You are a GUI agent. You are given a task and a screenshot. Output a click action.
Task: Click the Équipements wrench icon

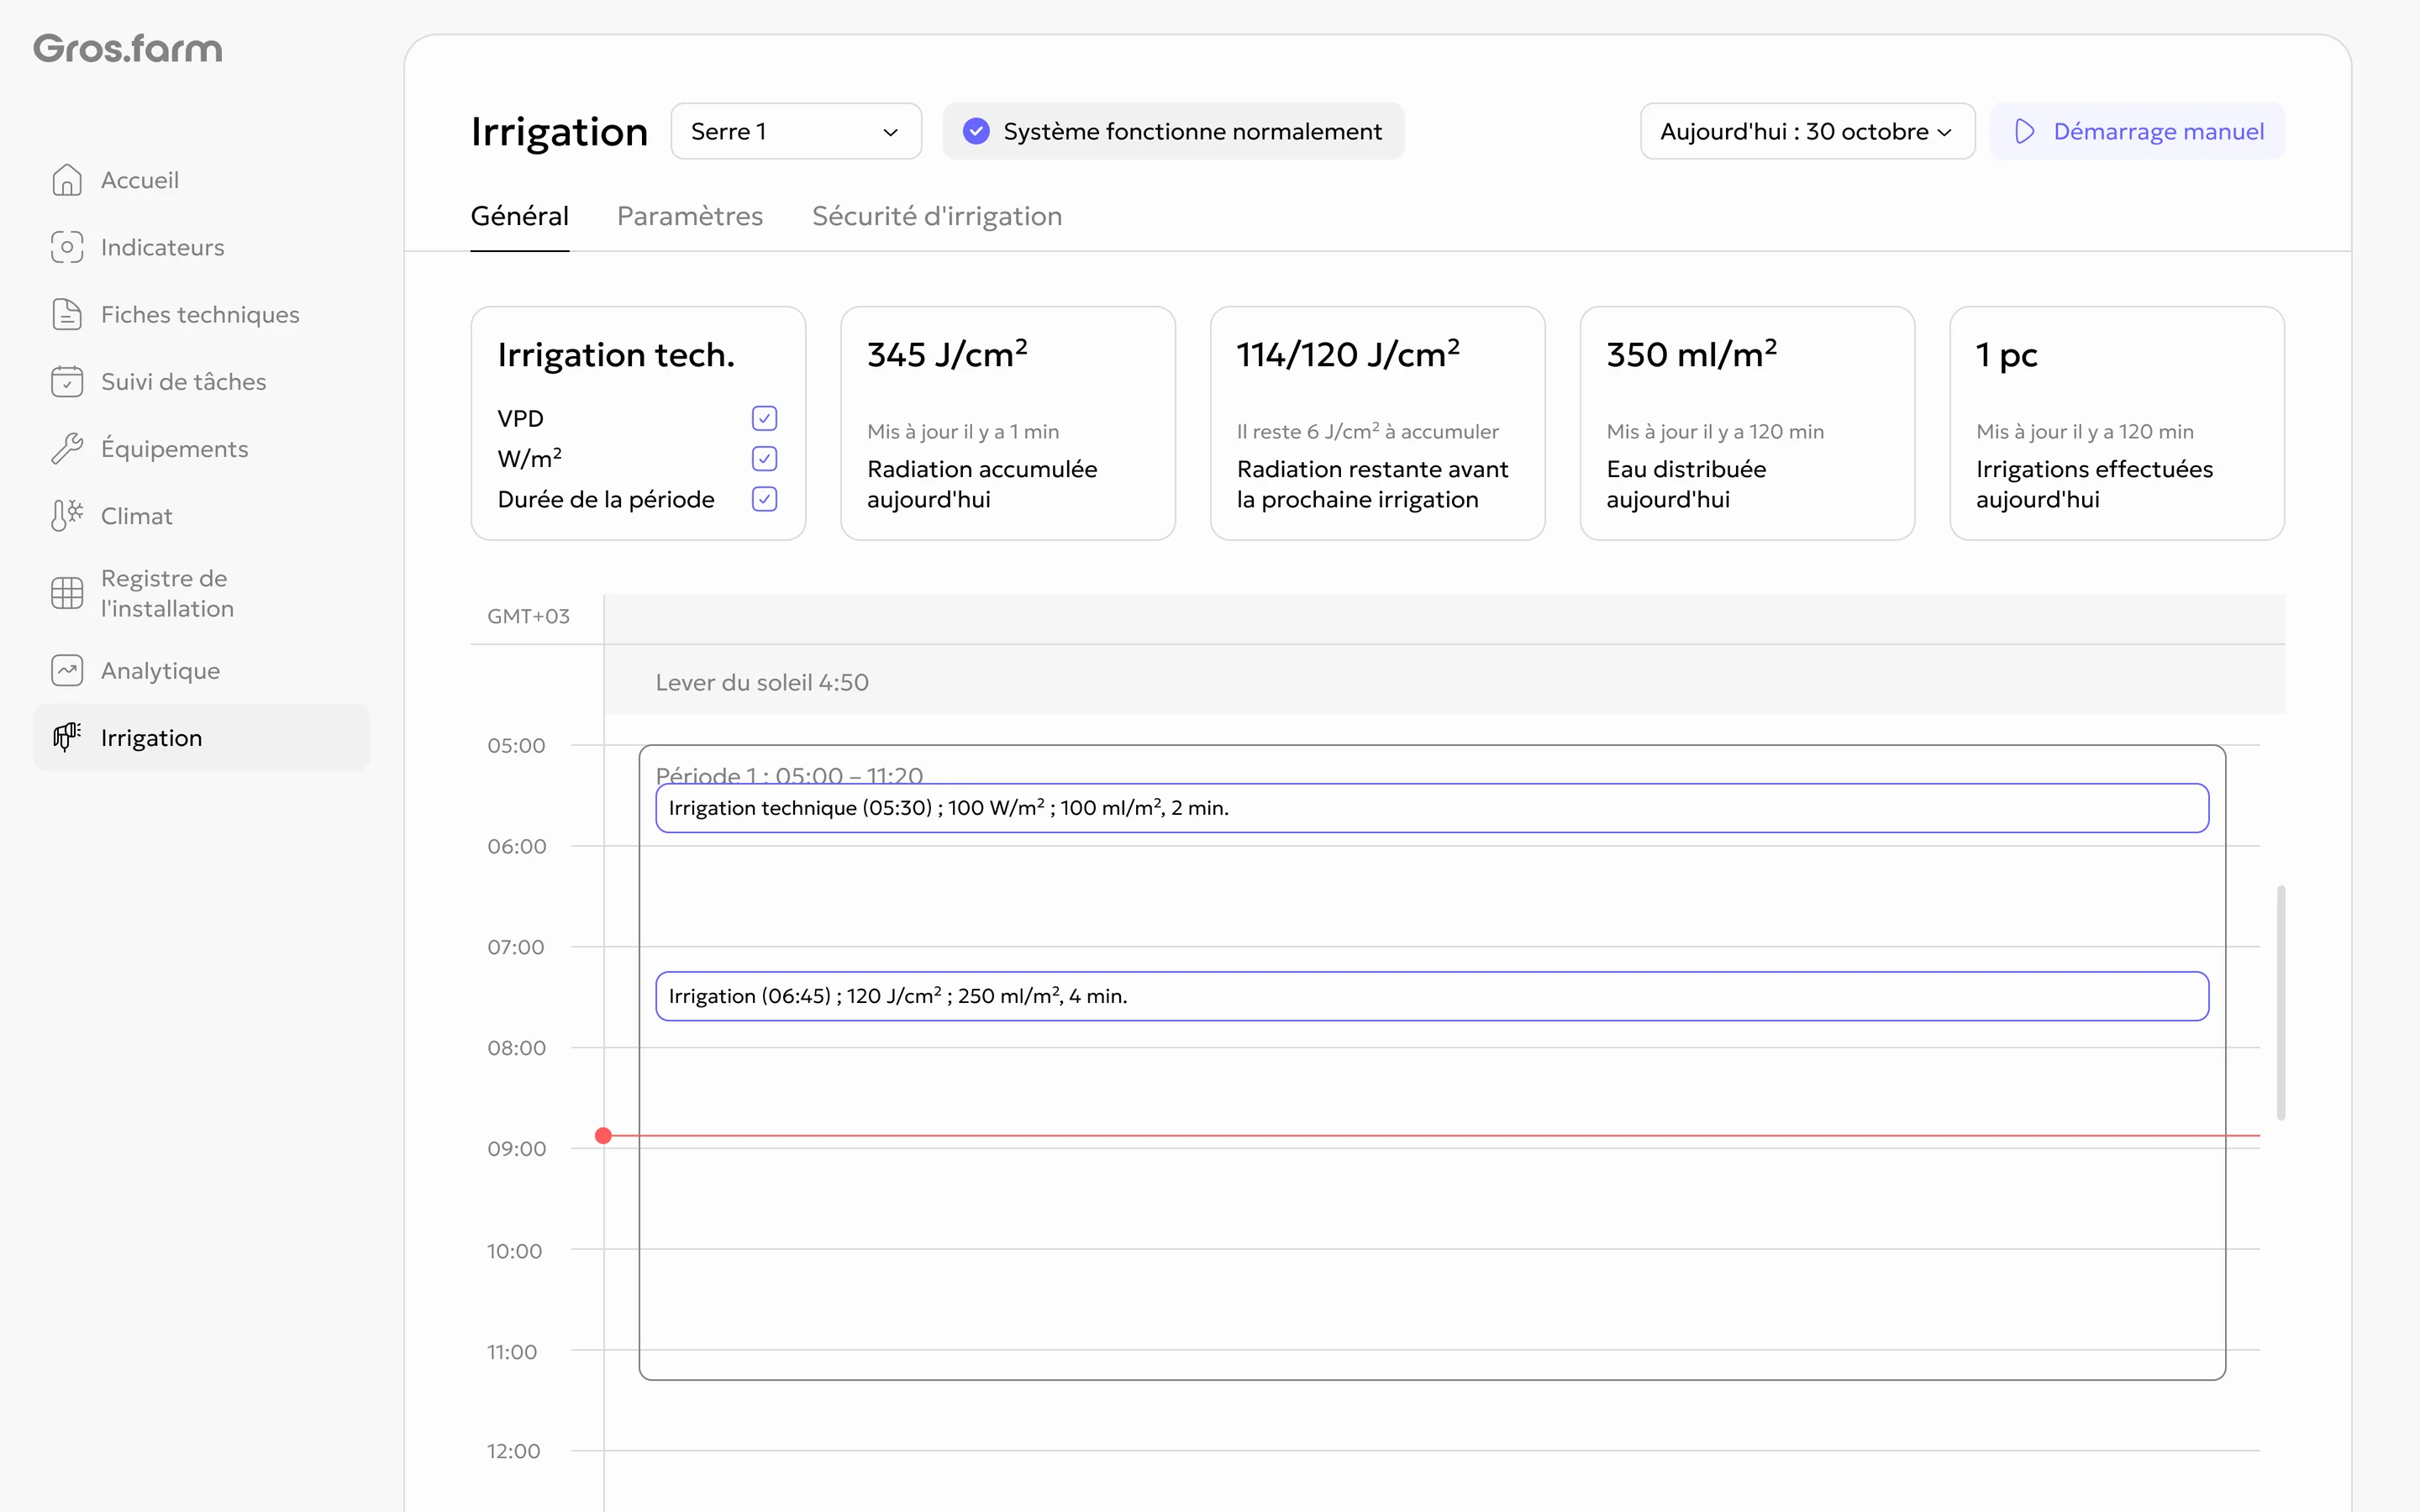67,449
